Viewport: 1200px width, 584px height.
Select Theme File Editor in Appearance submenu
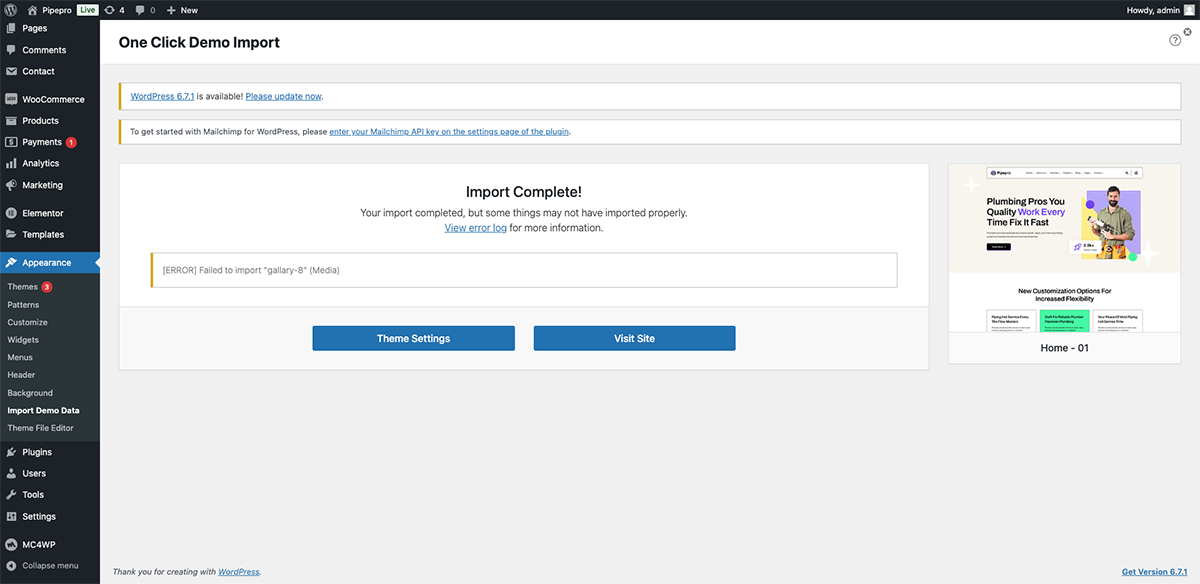(x=40, y=428)
